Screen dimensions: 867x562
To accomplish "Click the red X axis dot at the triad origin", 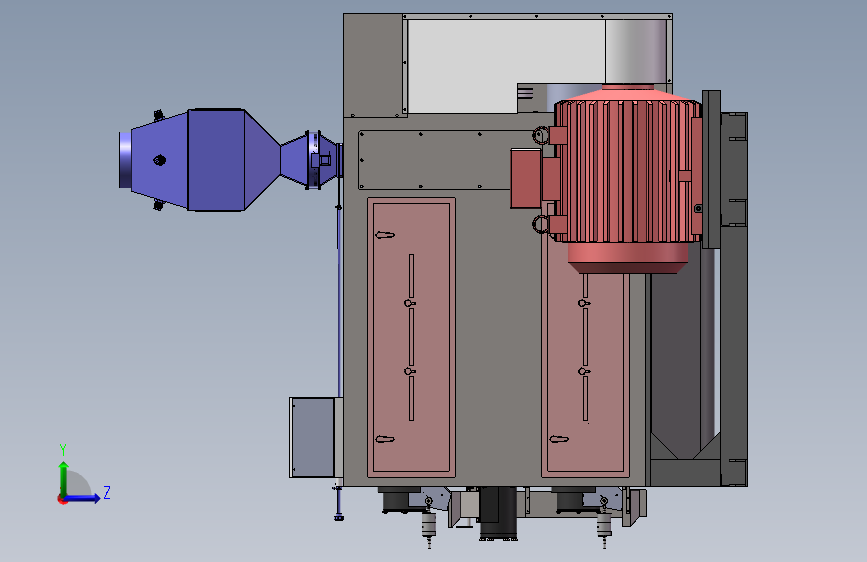I will pyautogui.click(x=62, y=499).
